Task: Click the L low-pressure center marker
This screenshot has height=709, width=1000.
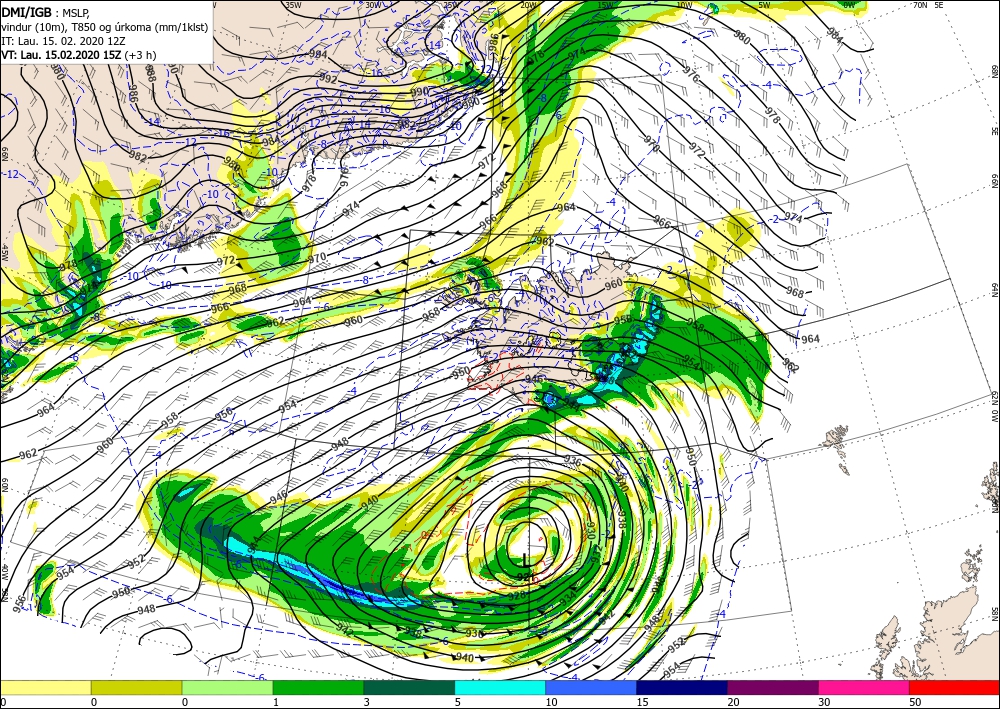Action: (525, 560)
